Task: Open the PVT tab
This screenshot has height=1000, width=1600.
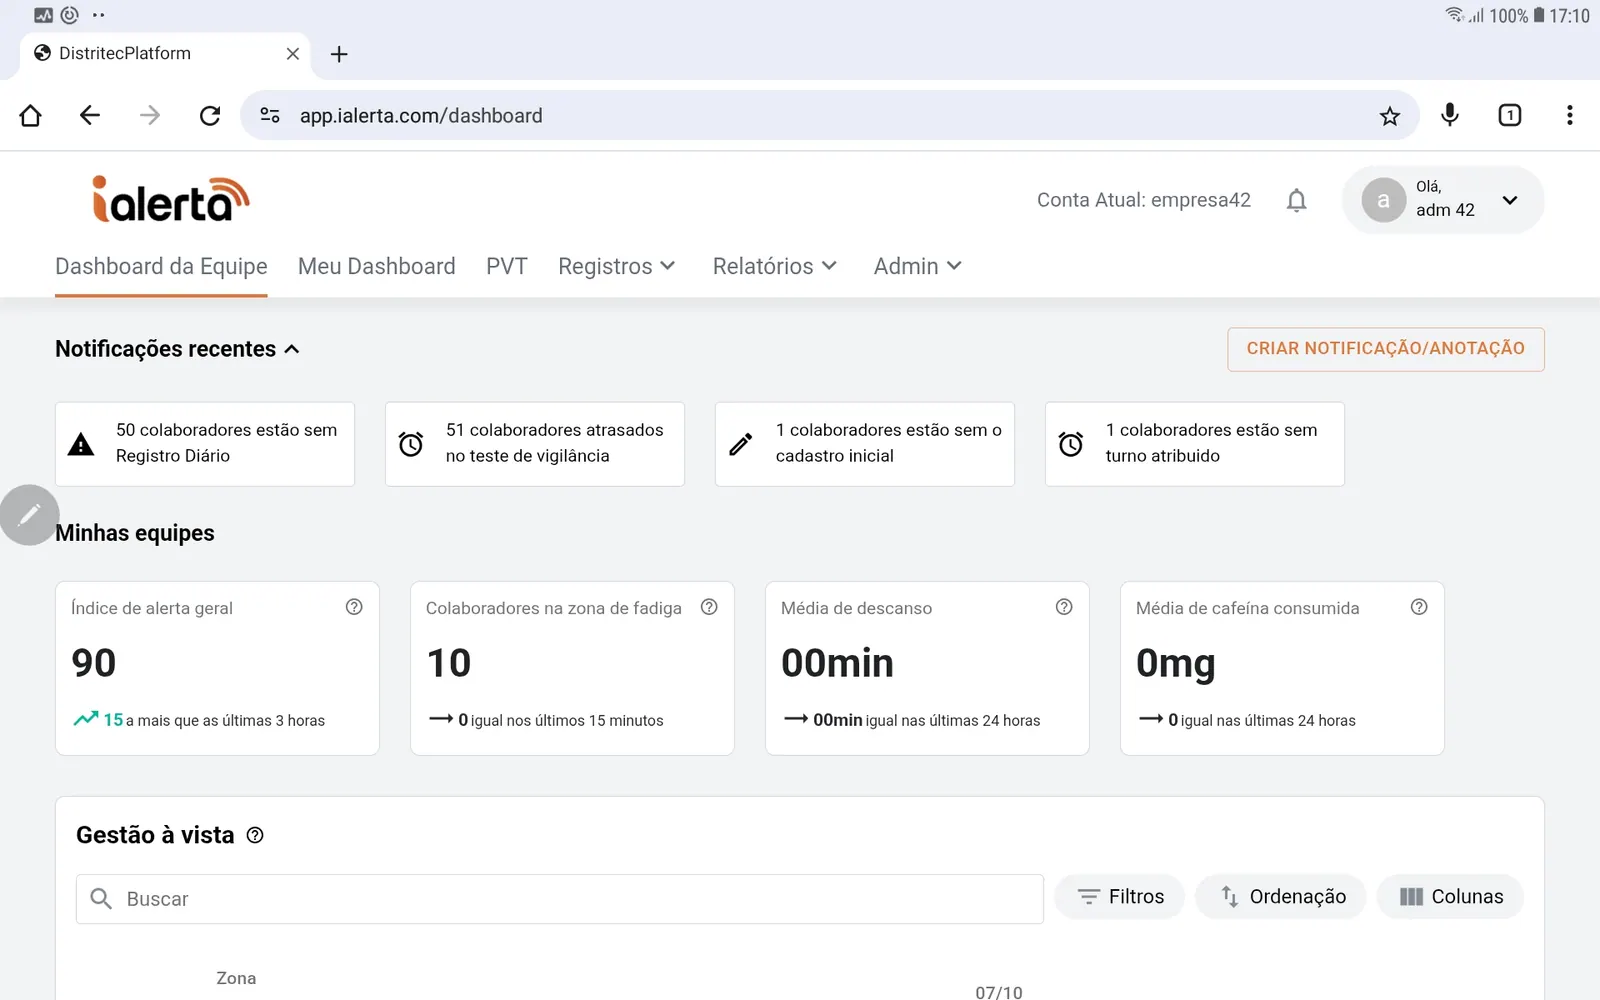Action: [507, 266]
